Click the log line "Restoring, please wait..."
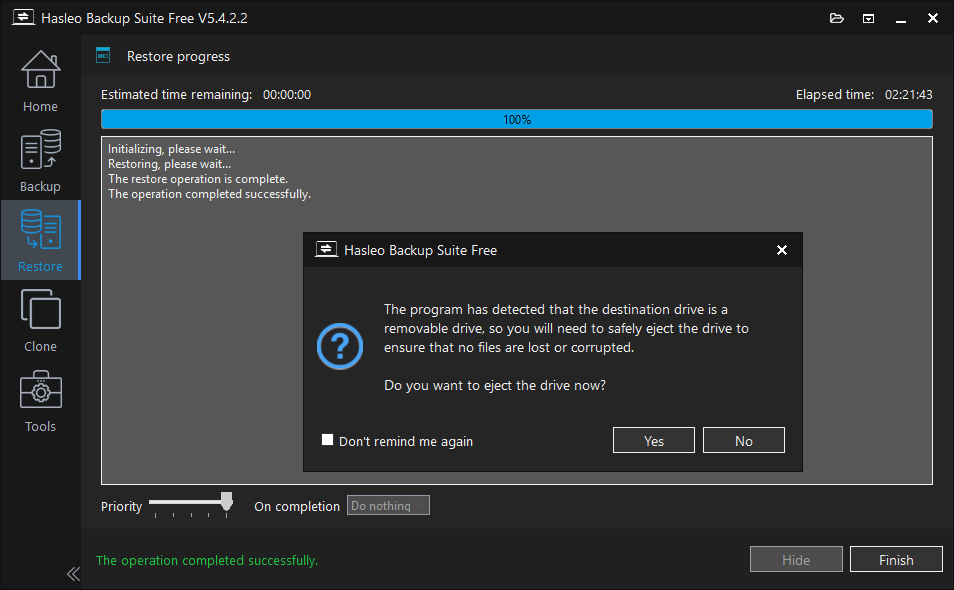The image size is (954, 590). (x=169, y=164)
